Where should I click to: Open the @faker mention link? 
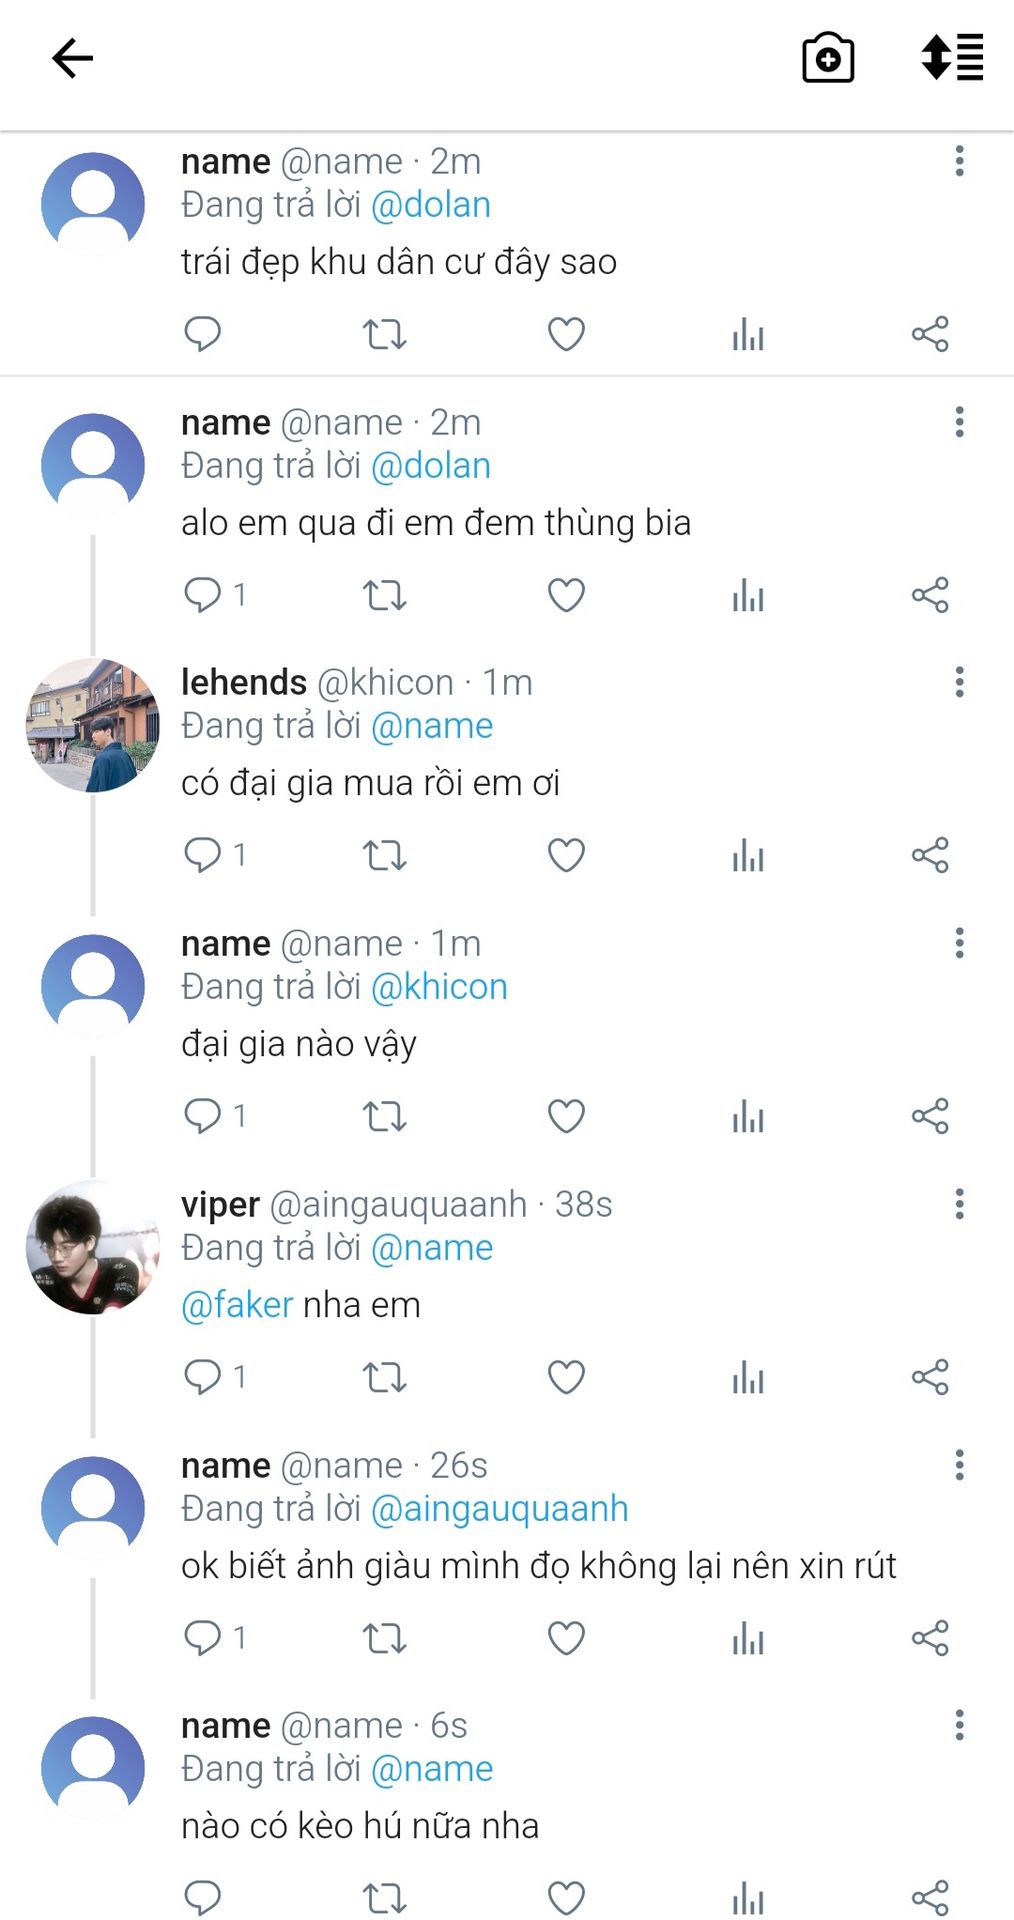tap(237, 1305)
